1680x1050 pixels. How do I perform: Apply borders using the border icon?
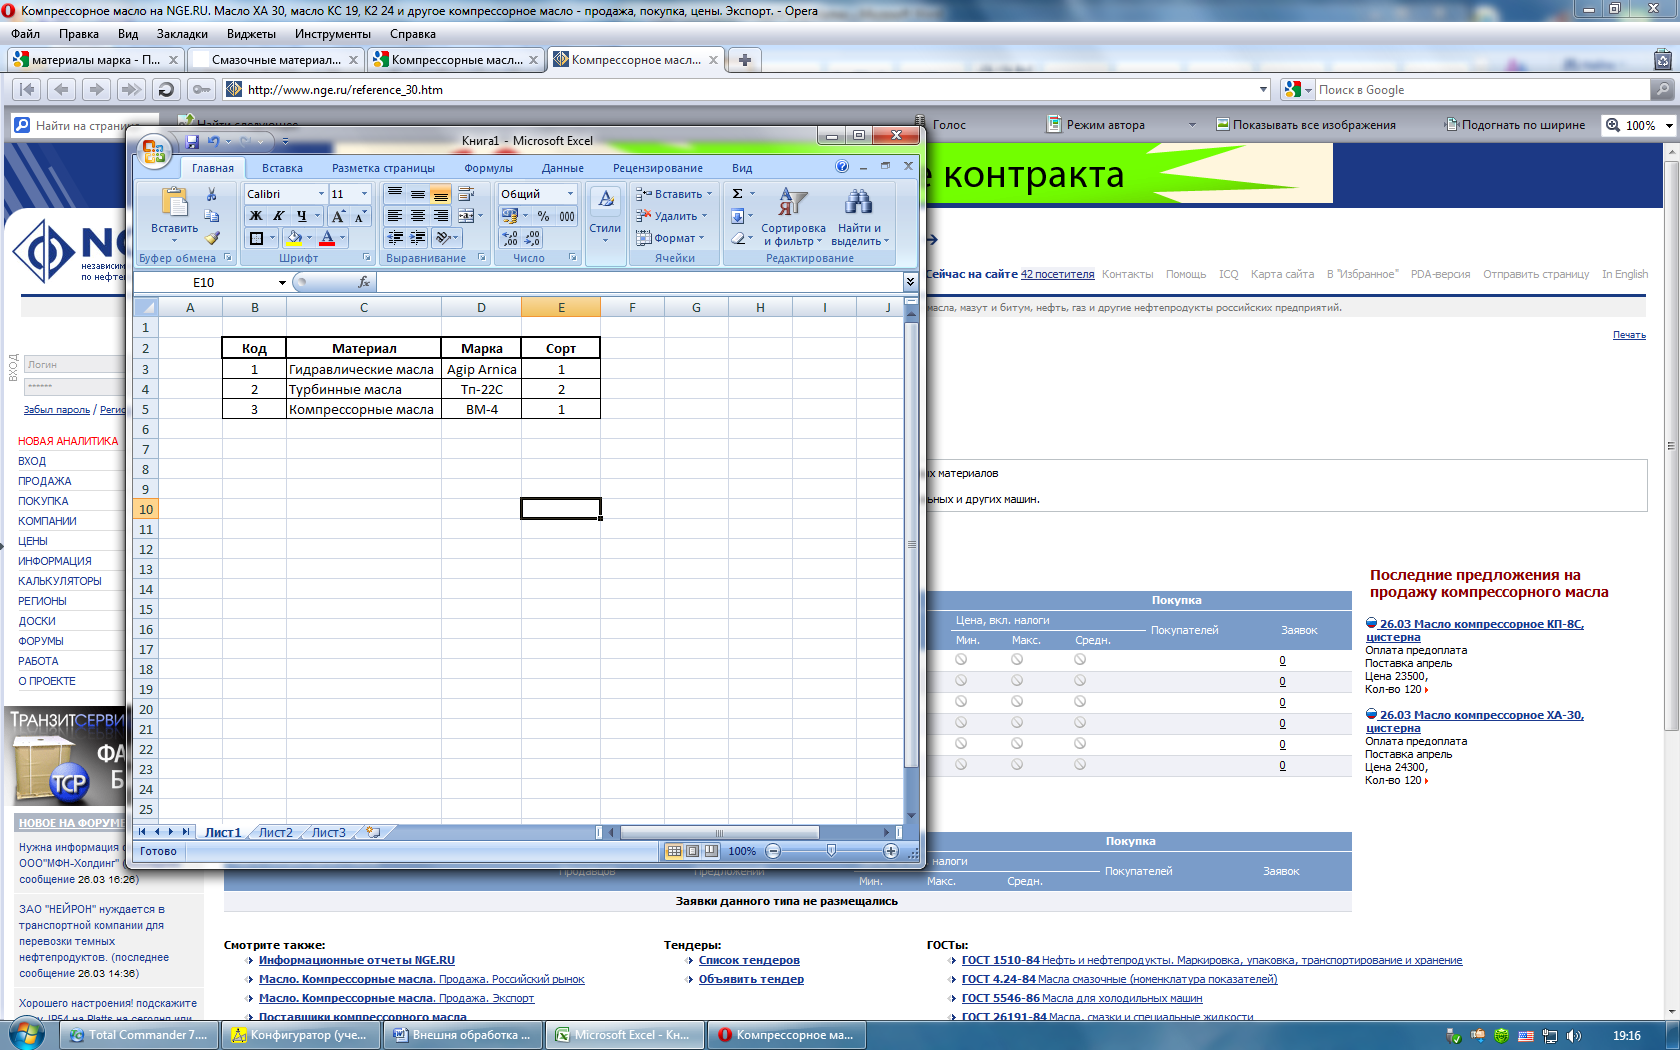(256, 238)
